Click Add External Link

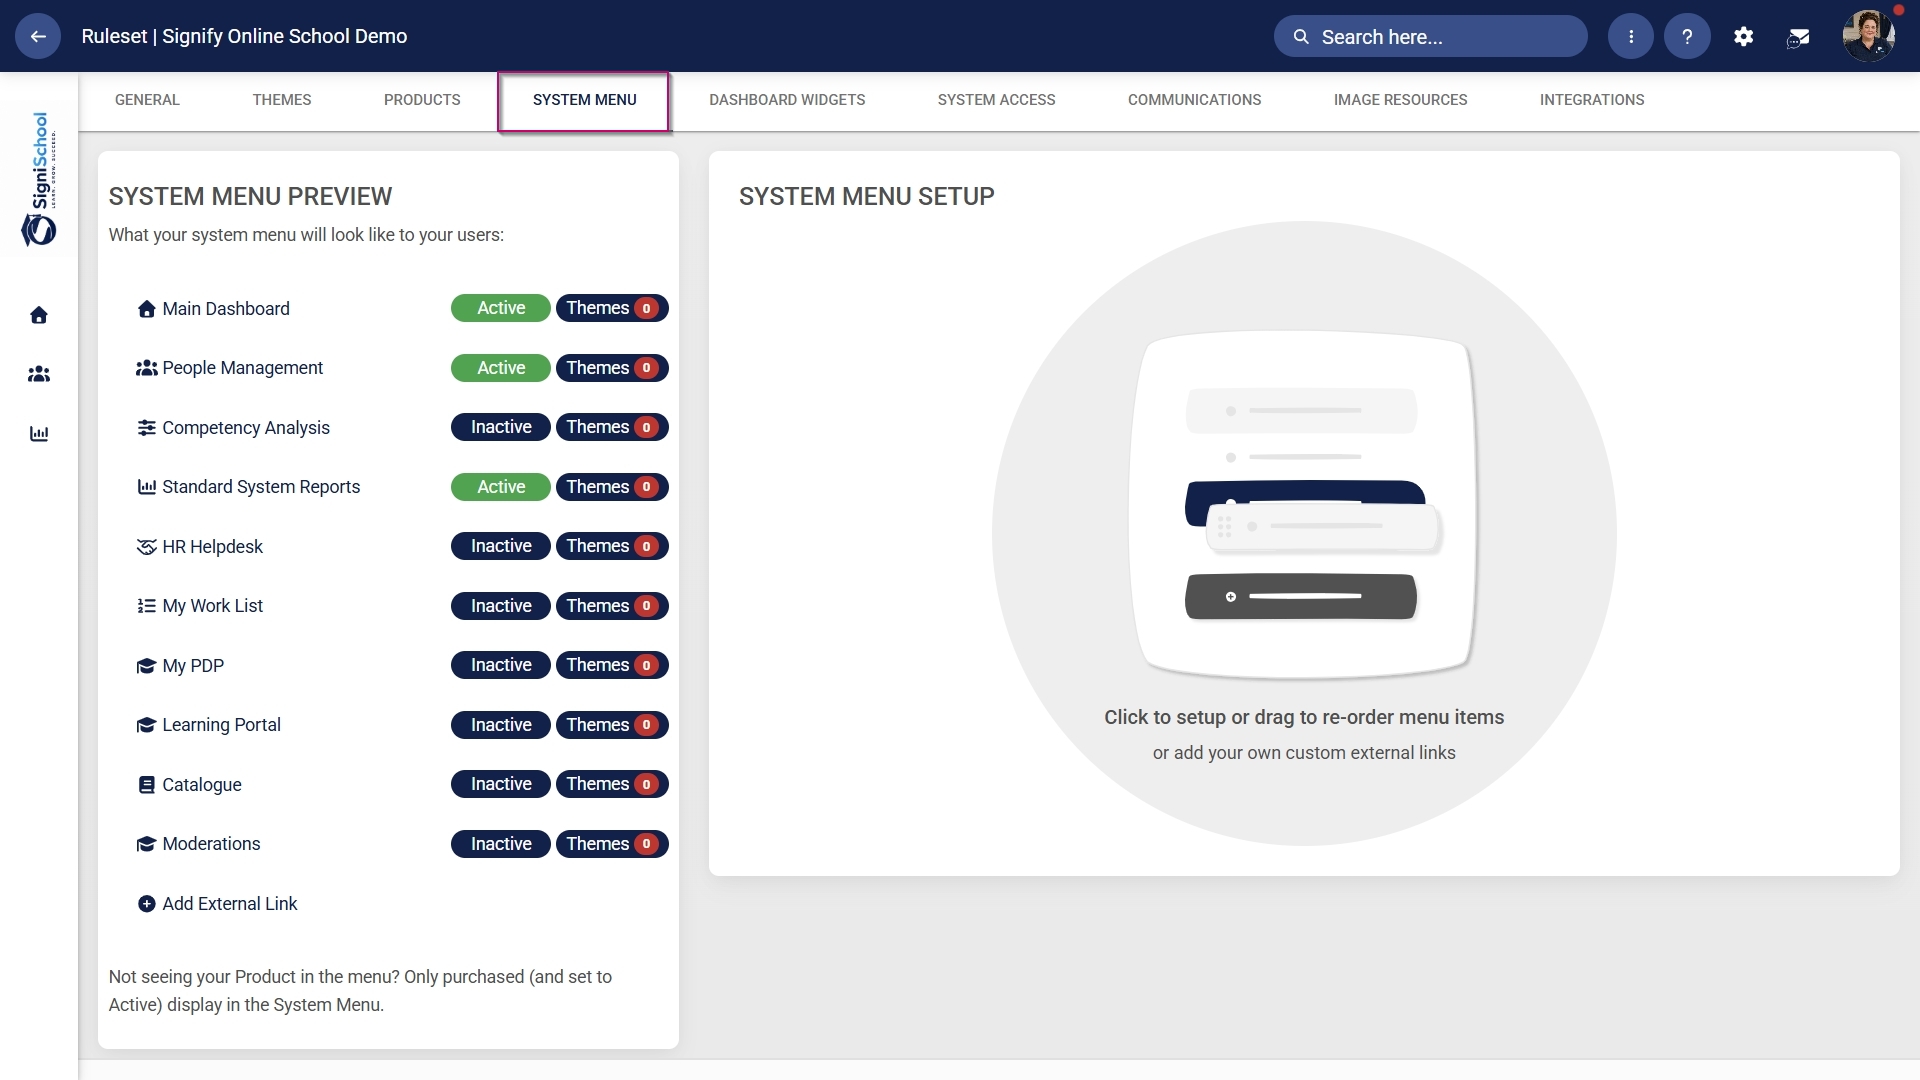(x=218, y=904)
